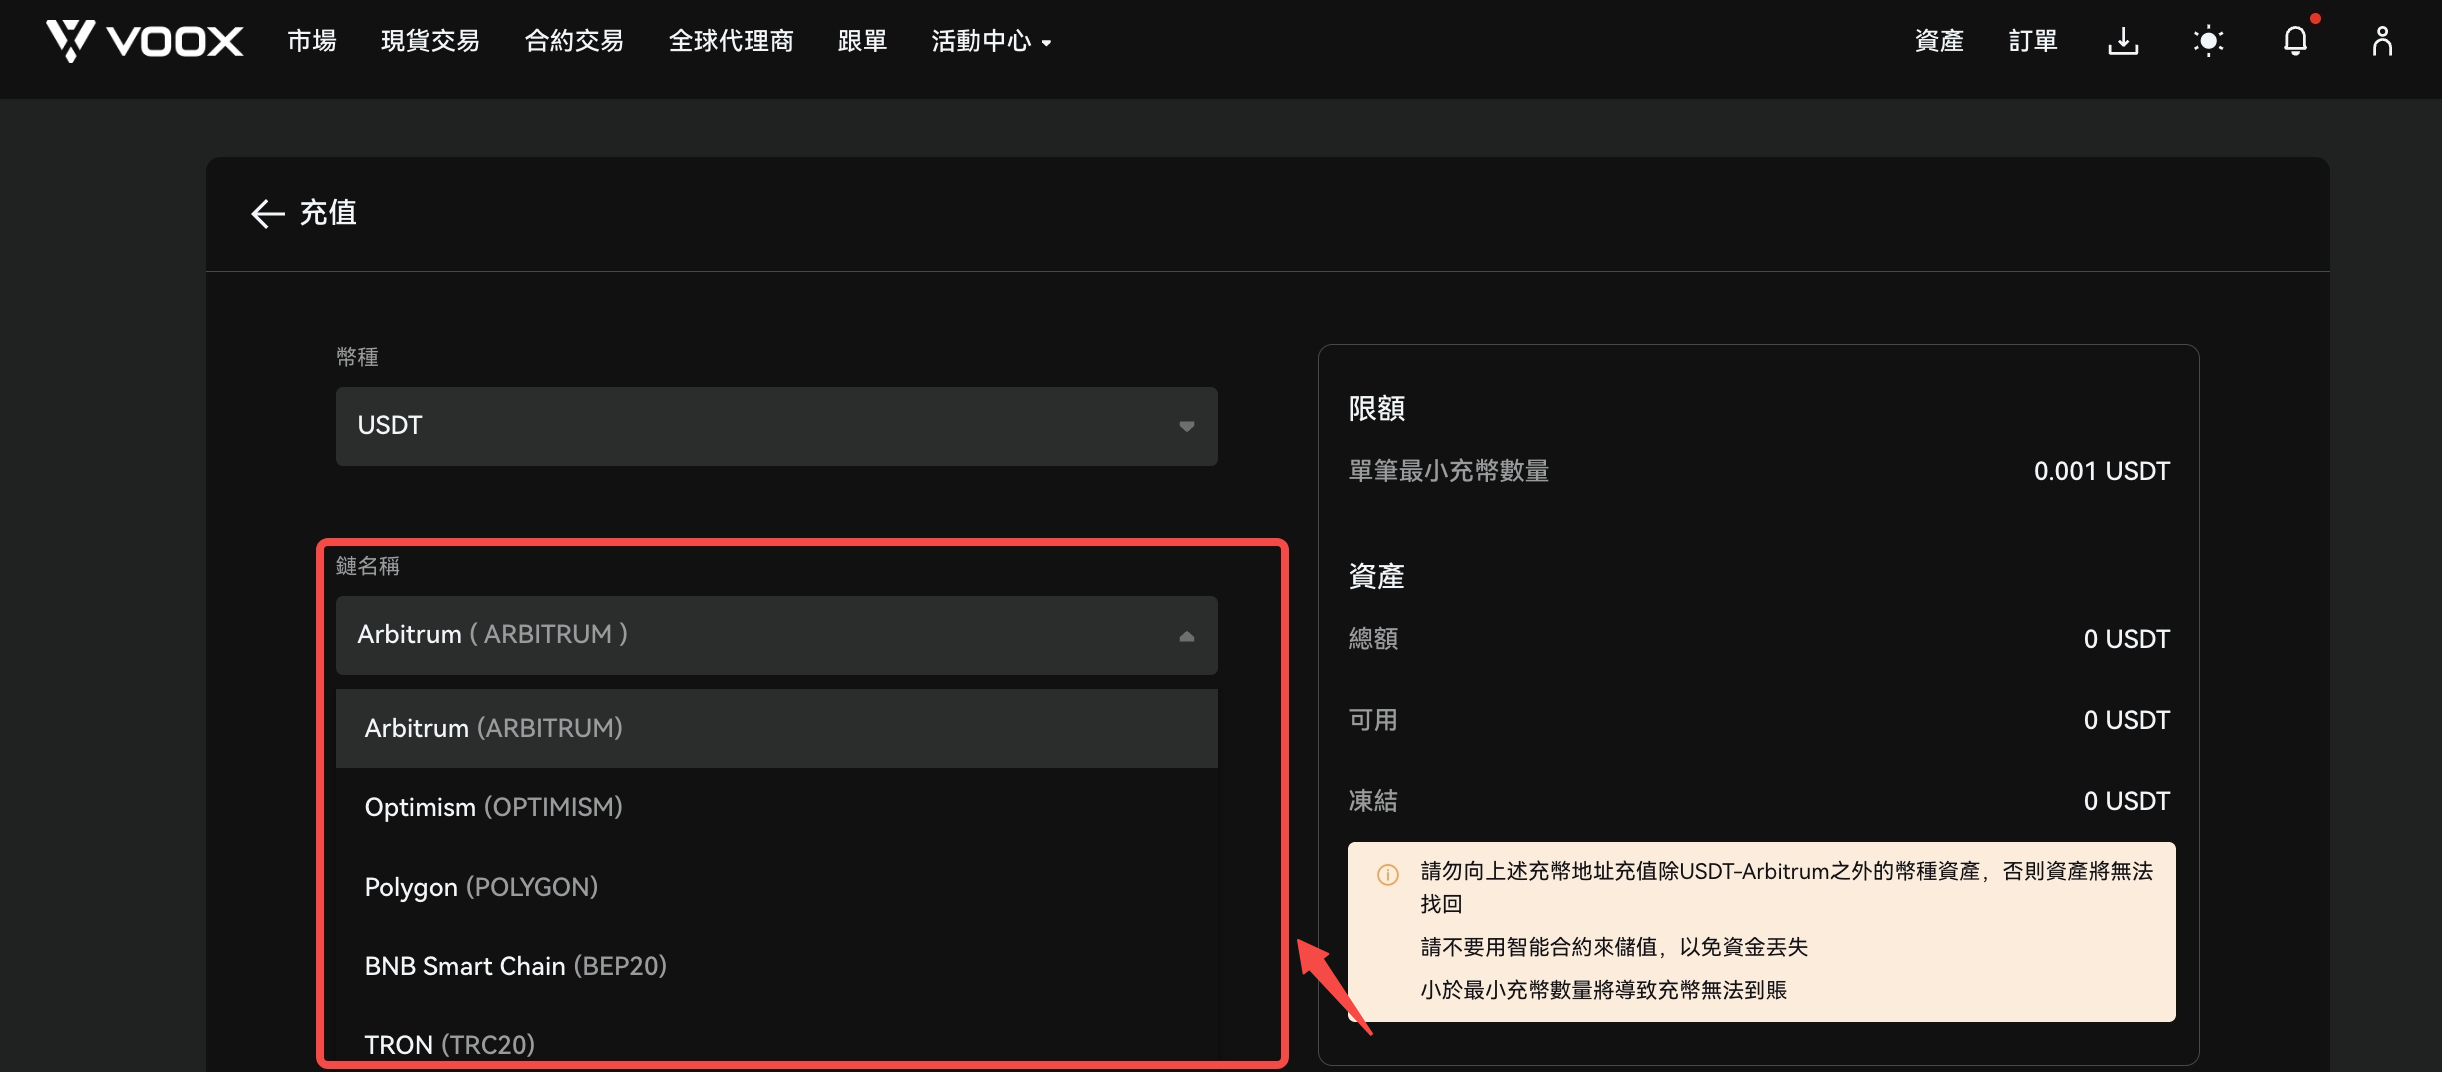2442x1072 pixels.
Task: Open the 跟單 page
Action: [x=862, y=41]
